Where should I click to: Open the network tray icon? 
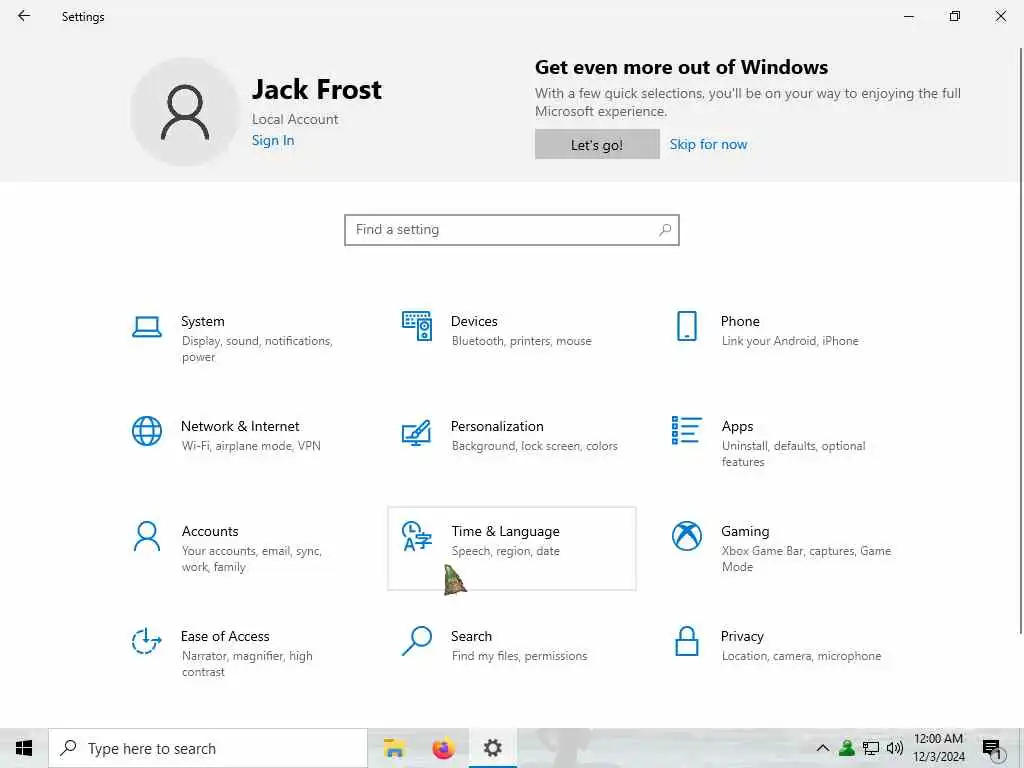(871, 748)
